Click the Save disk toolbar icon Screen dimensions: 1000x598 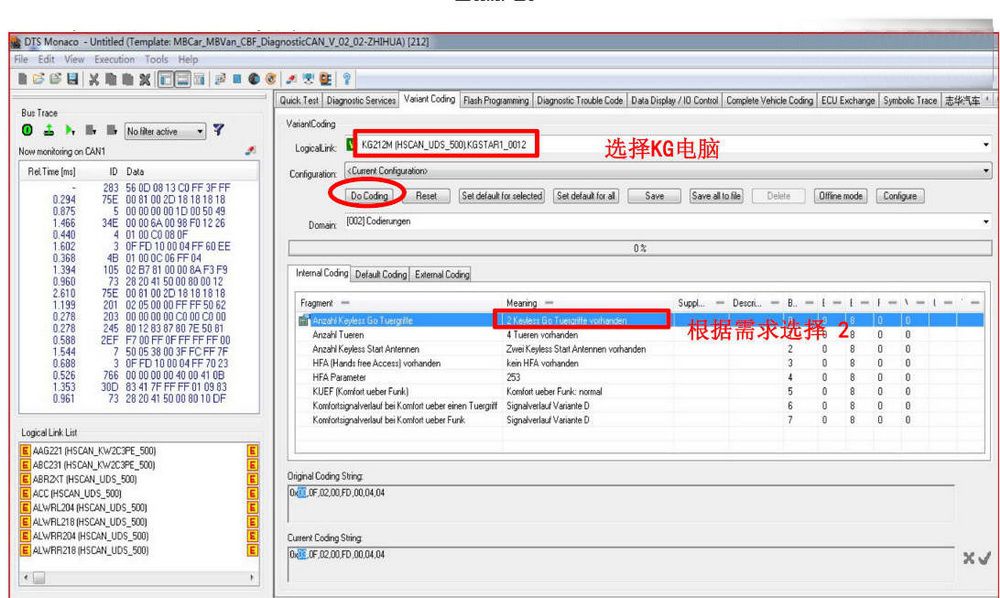73,78
